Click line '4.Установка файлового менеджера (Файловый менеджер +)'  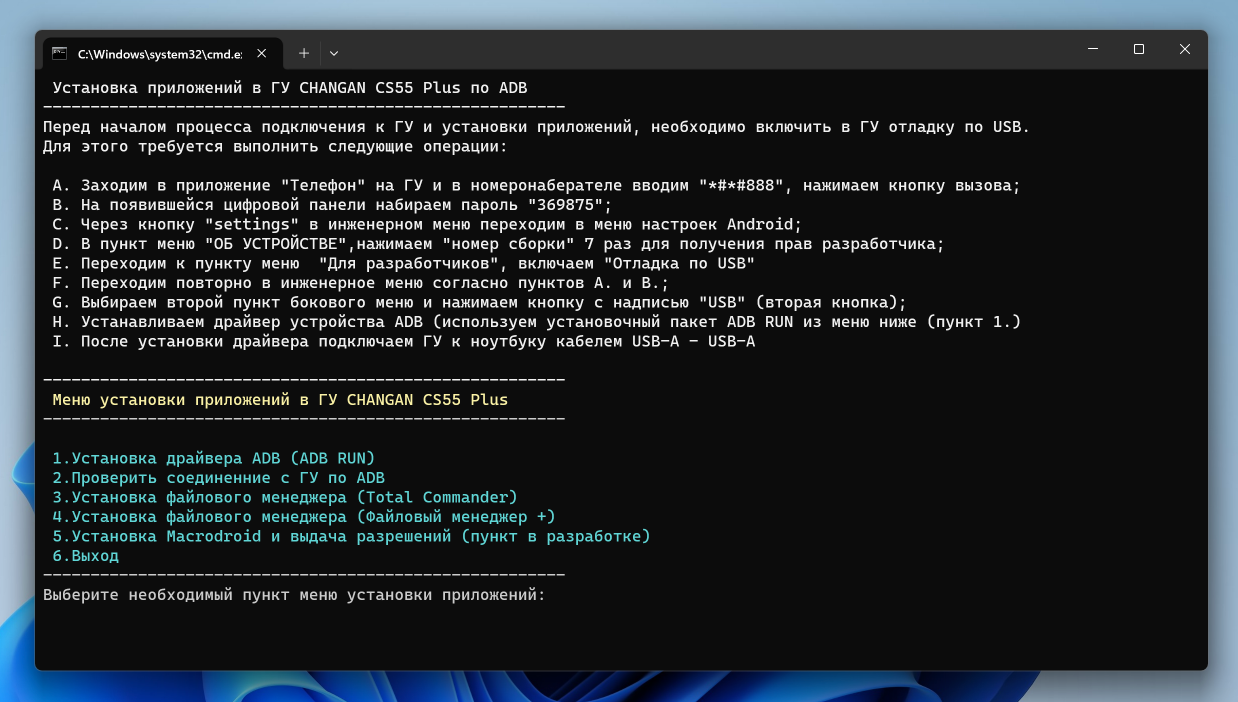pyautogui.click(x=304, y=517)
